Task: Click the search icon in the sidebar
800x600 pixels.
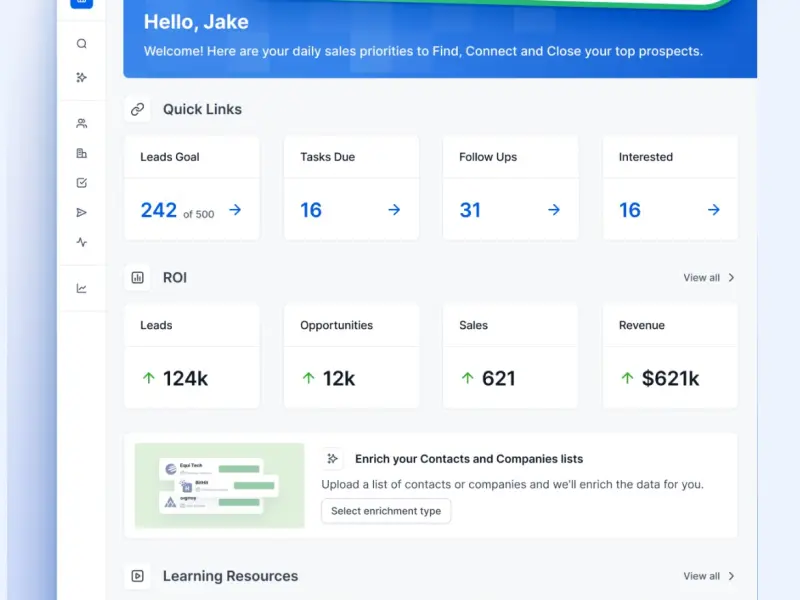Action: [x=82, y=44]
